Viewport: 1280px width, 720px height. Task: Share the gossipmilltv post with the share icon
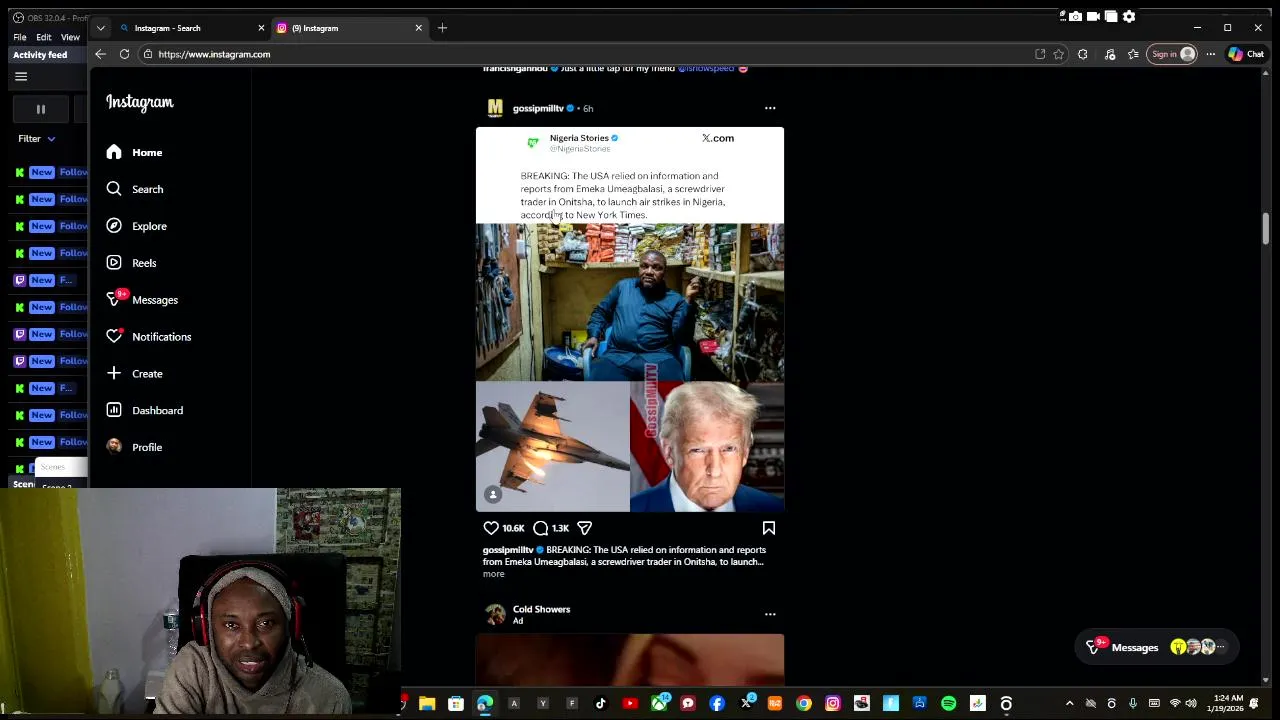click(x=585, y=528)
